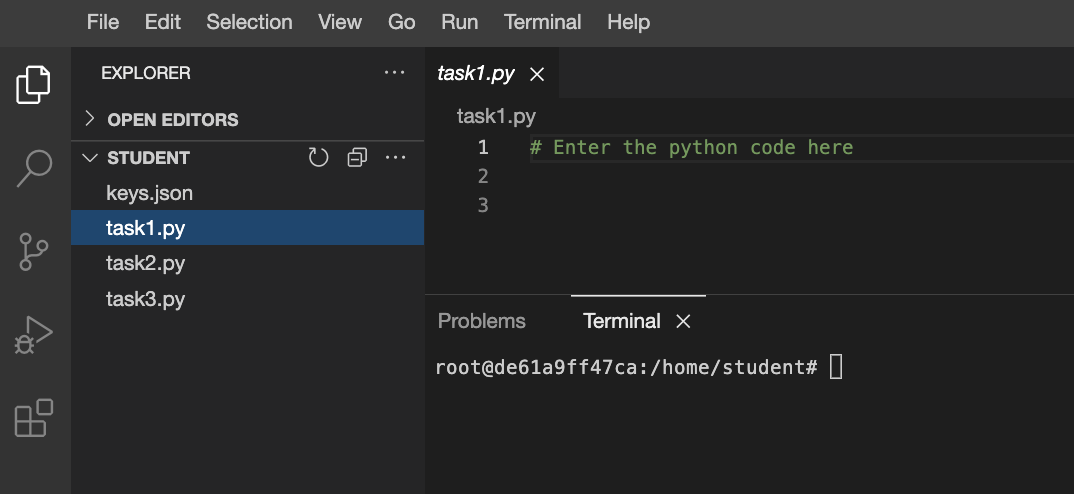Open the Explorer view in activity bar

coord(34,85)
